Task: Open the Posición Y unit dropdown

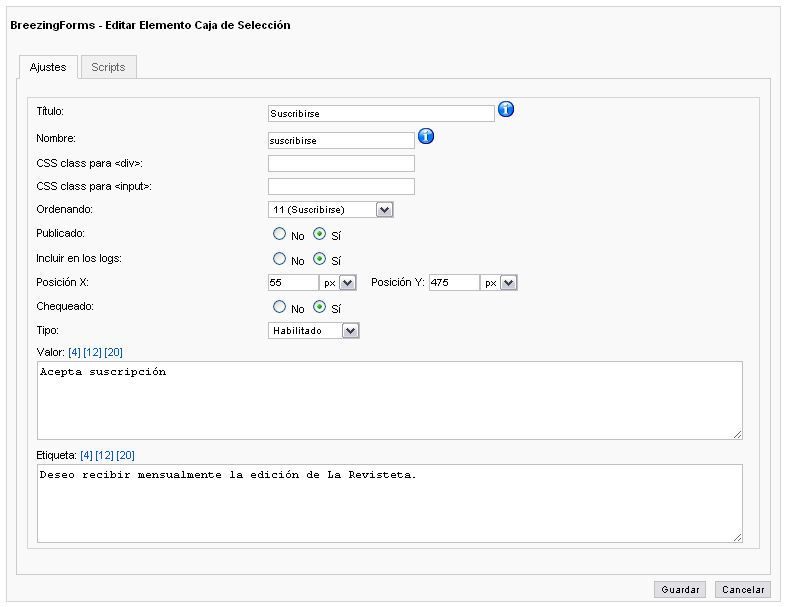Action: coord(499,283)
